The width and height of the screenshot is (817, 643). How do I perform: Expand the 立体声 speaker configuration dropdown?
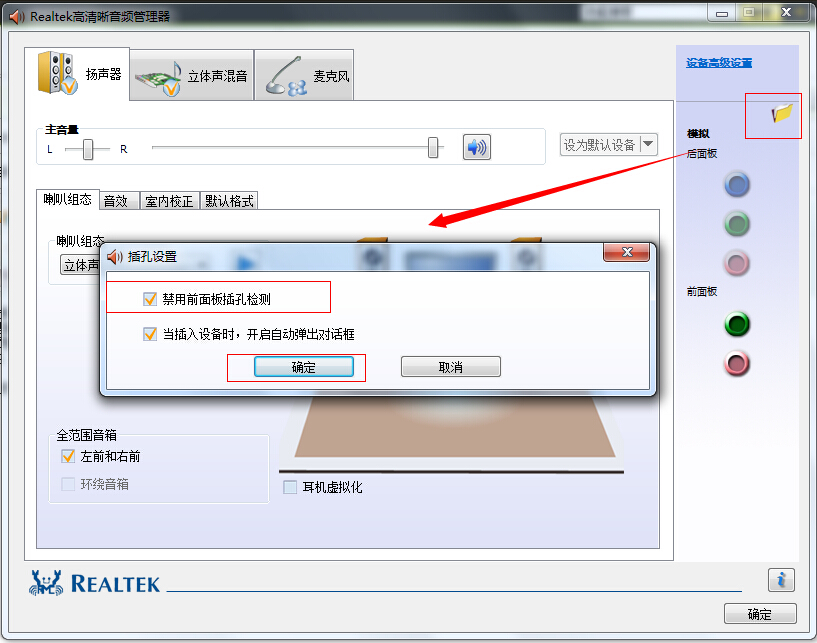point(81,265)
